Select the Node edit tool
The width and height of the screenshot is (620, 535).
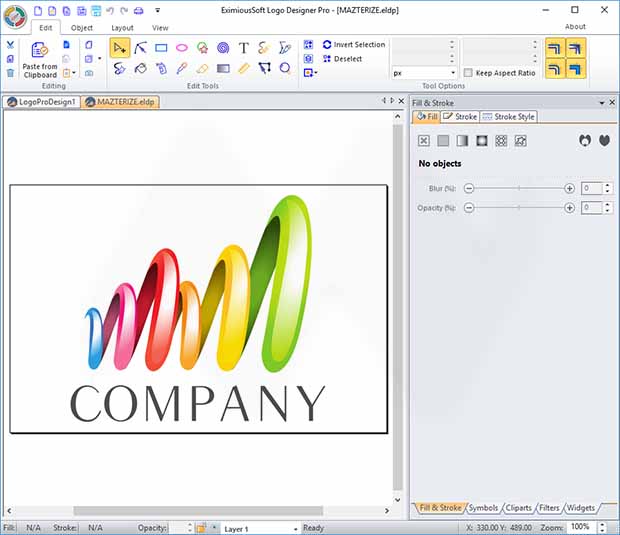140,48
